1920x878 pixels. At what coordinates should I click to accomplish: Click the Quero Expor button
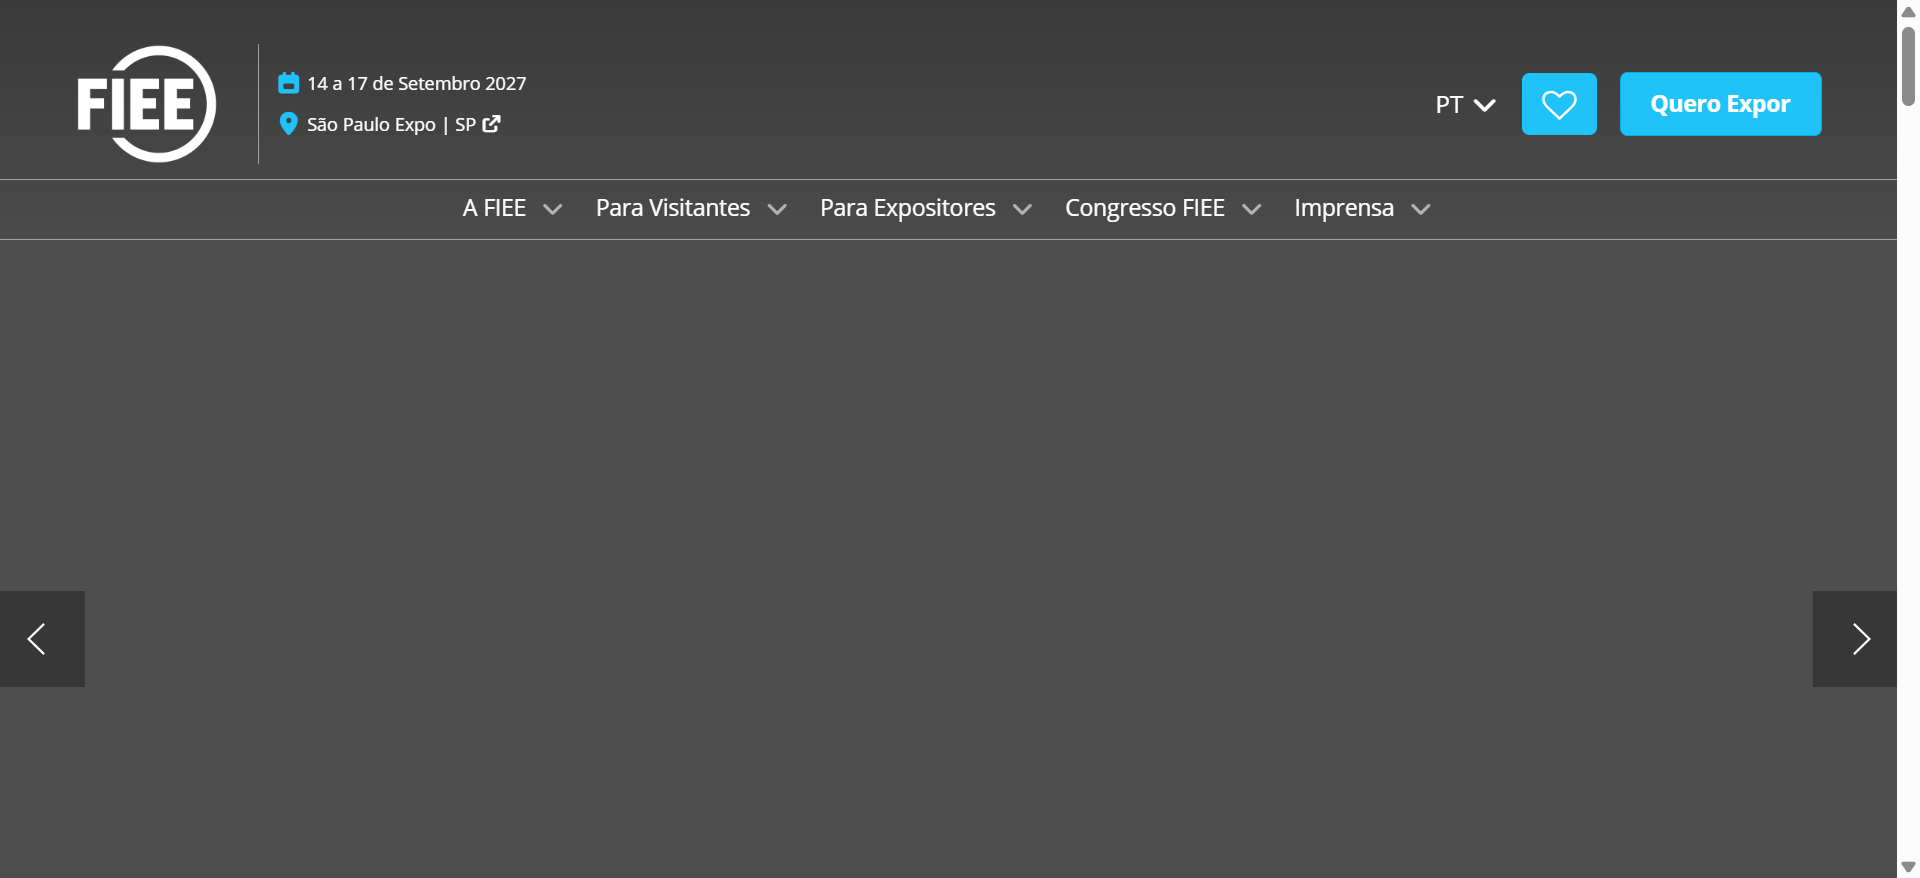pyautogui.click(x=1720, y=104)
